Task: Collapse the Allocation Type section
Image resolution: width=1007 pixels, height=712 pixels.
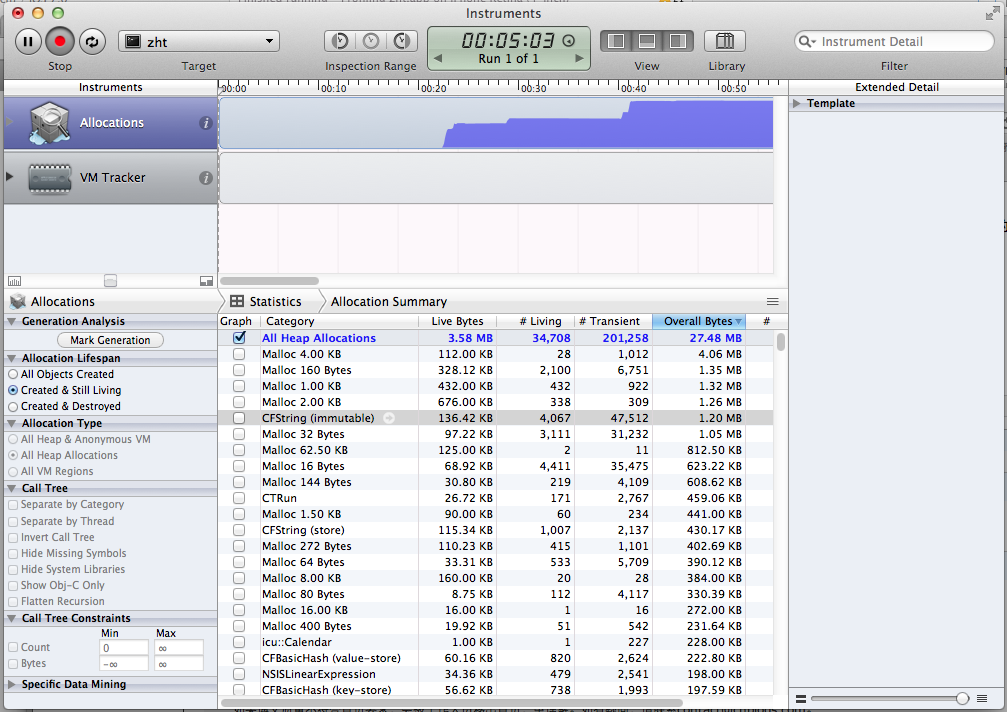Action: (x=12, y=423)
